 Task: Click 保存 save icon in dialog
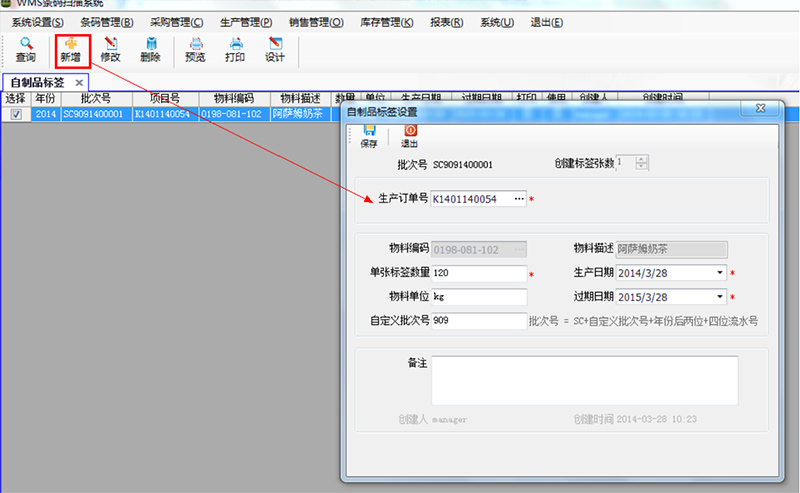369,136
